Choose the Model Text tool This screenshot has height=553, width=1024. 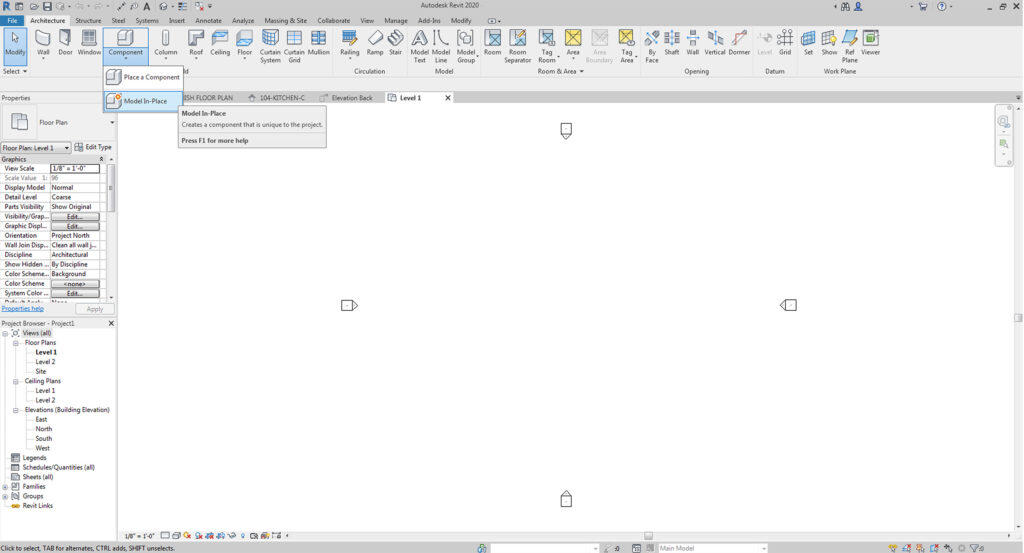coord(419,46)
